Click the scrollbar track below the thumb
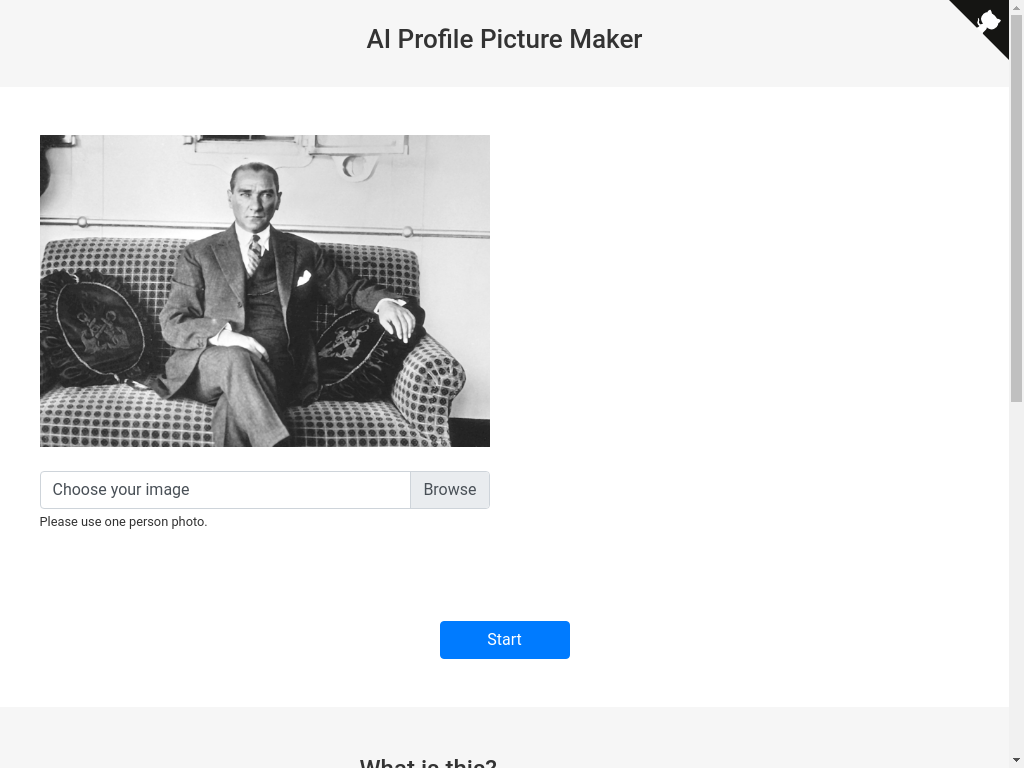Image resolution: width=1024 pixels, height=768 pixels. pyautogui.click(x=1016, y=580)
